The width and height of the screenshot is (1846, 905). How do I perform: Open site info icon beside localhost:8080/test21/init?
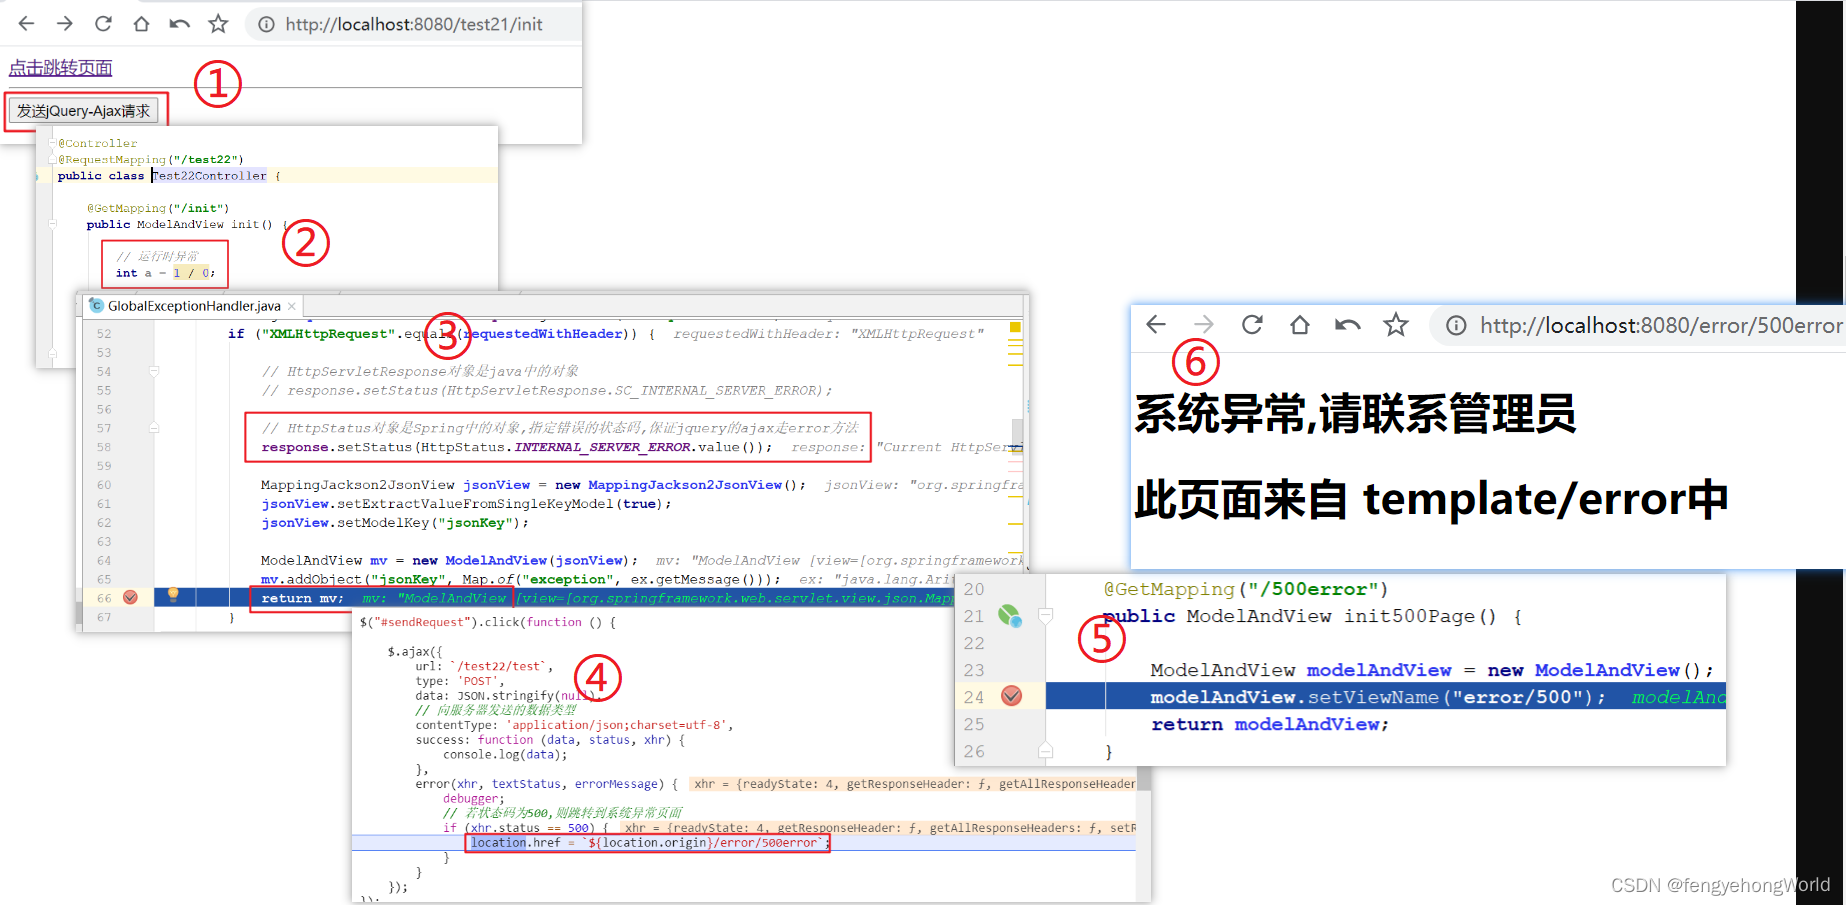tap(266, 24)
